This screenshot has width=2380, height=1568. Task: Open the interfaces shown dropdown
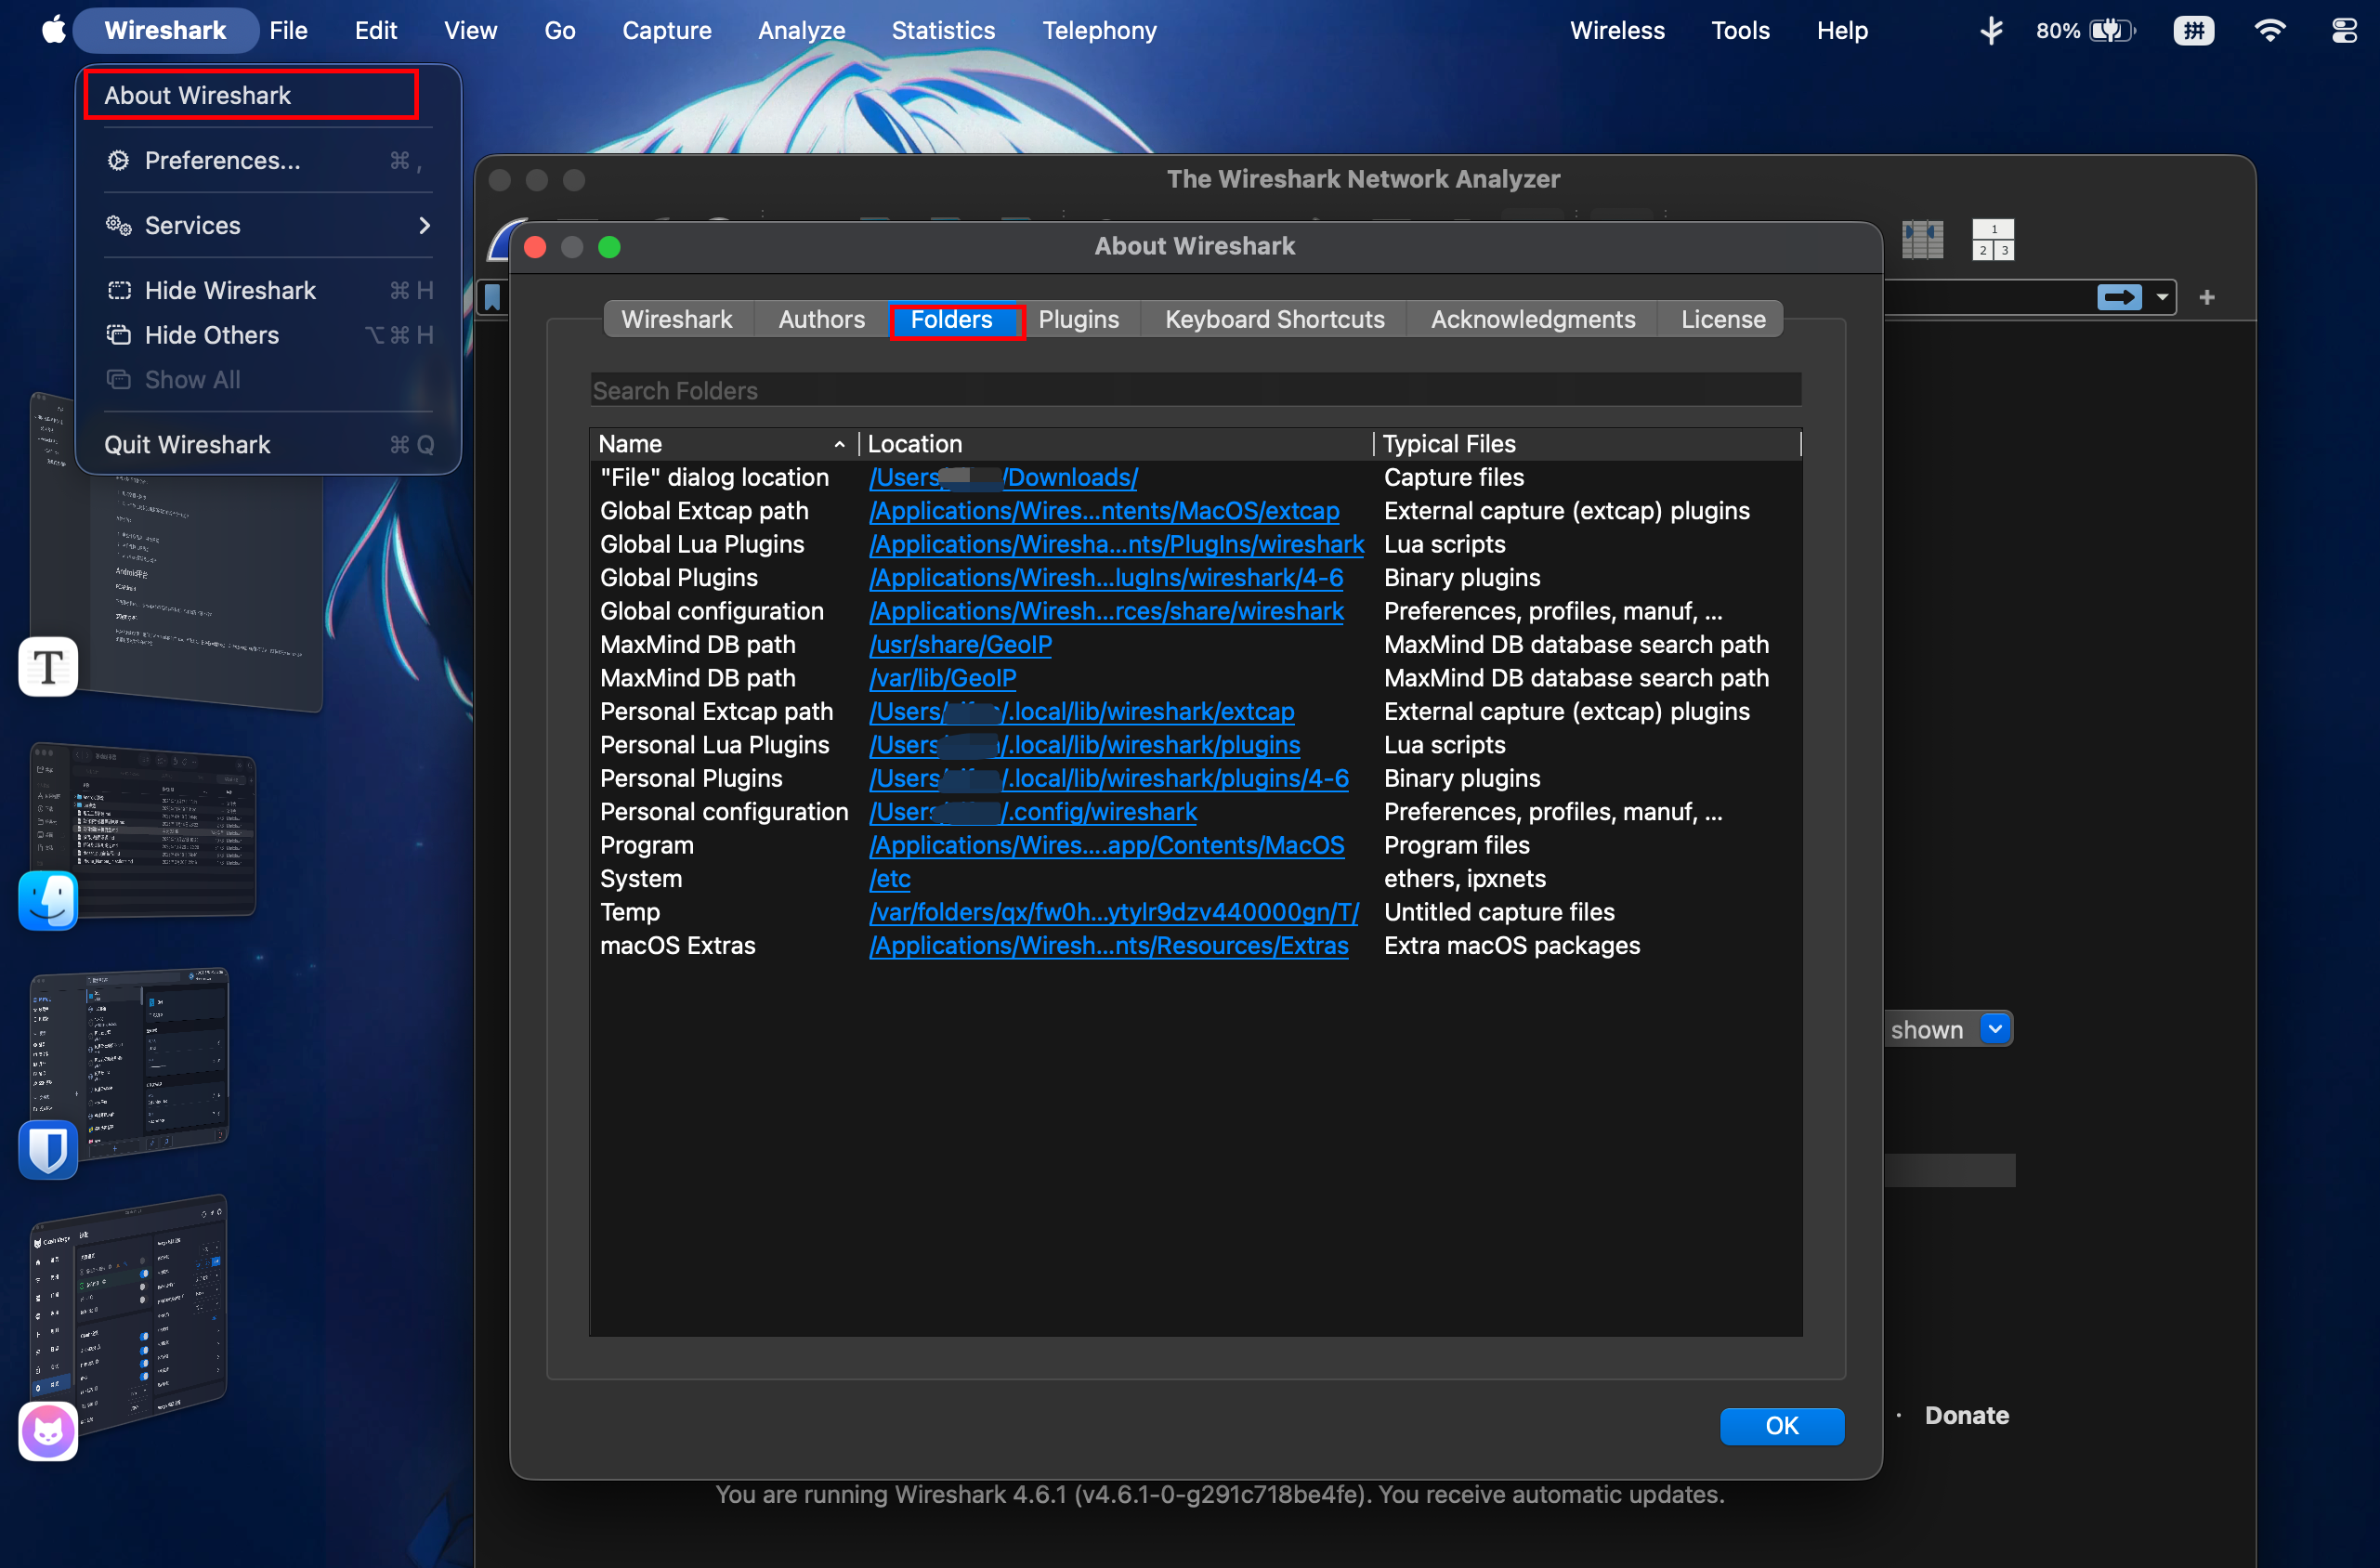pyautogui.click(x=1994, y=1029)
